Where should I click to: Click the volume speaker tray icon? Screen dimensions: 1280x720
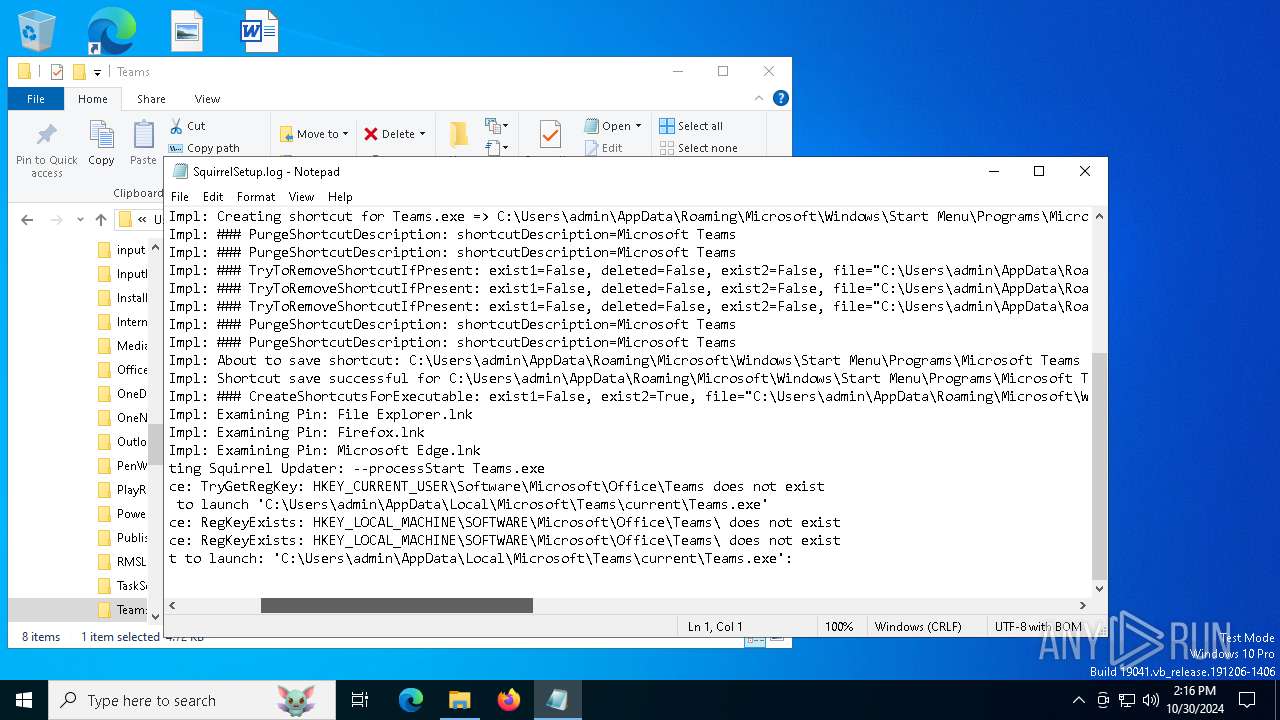(1151, 700)
